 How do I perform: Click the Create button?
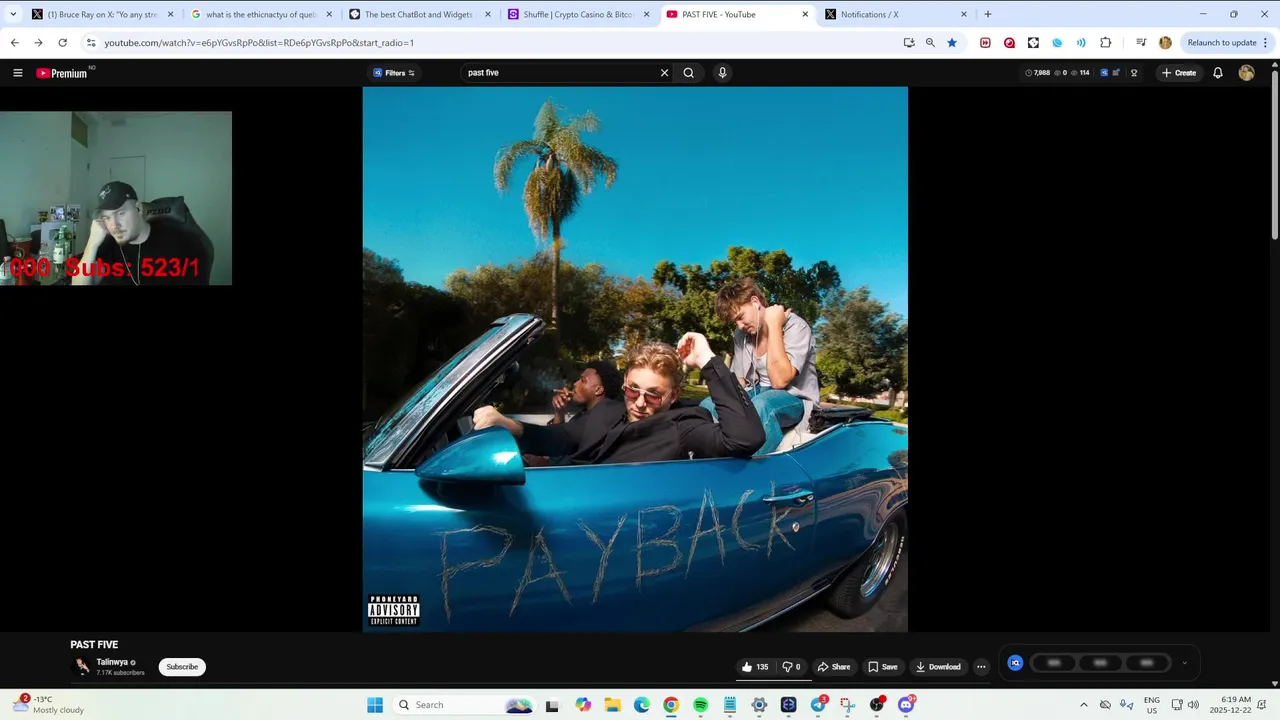coord(1179,73)
